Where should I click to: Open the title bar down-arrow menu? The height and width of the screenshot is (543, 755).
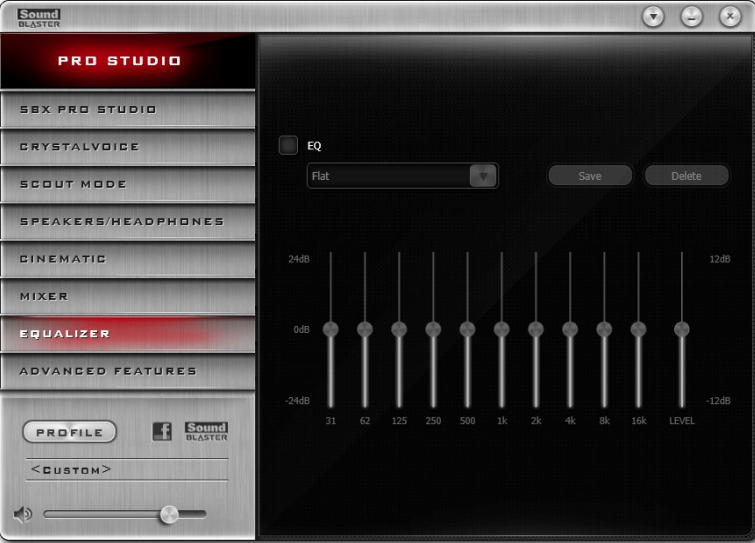[x=653, y=17]
